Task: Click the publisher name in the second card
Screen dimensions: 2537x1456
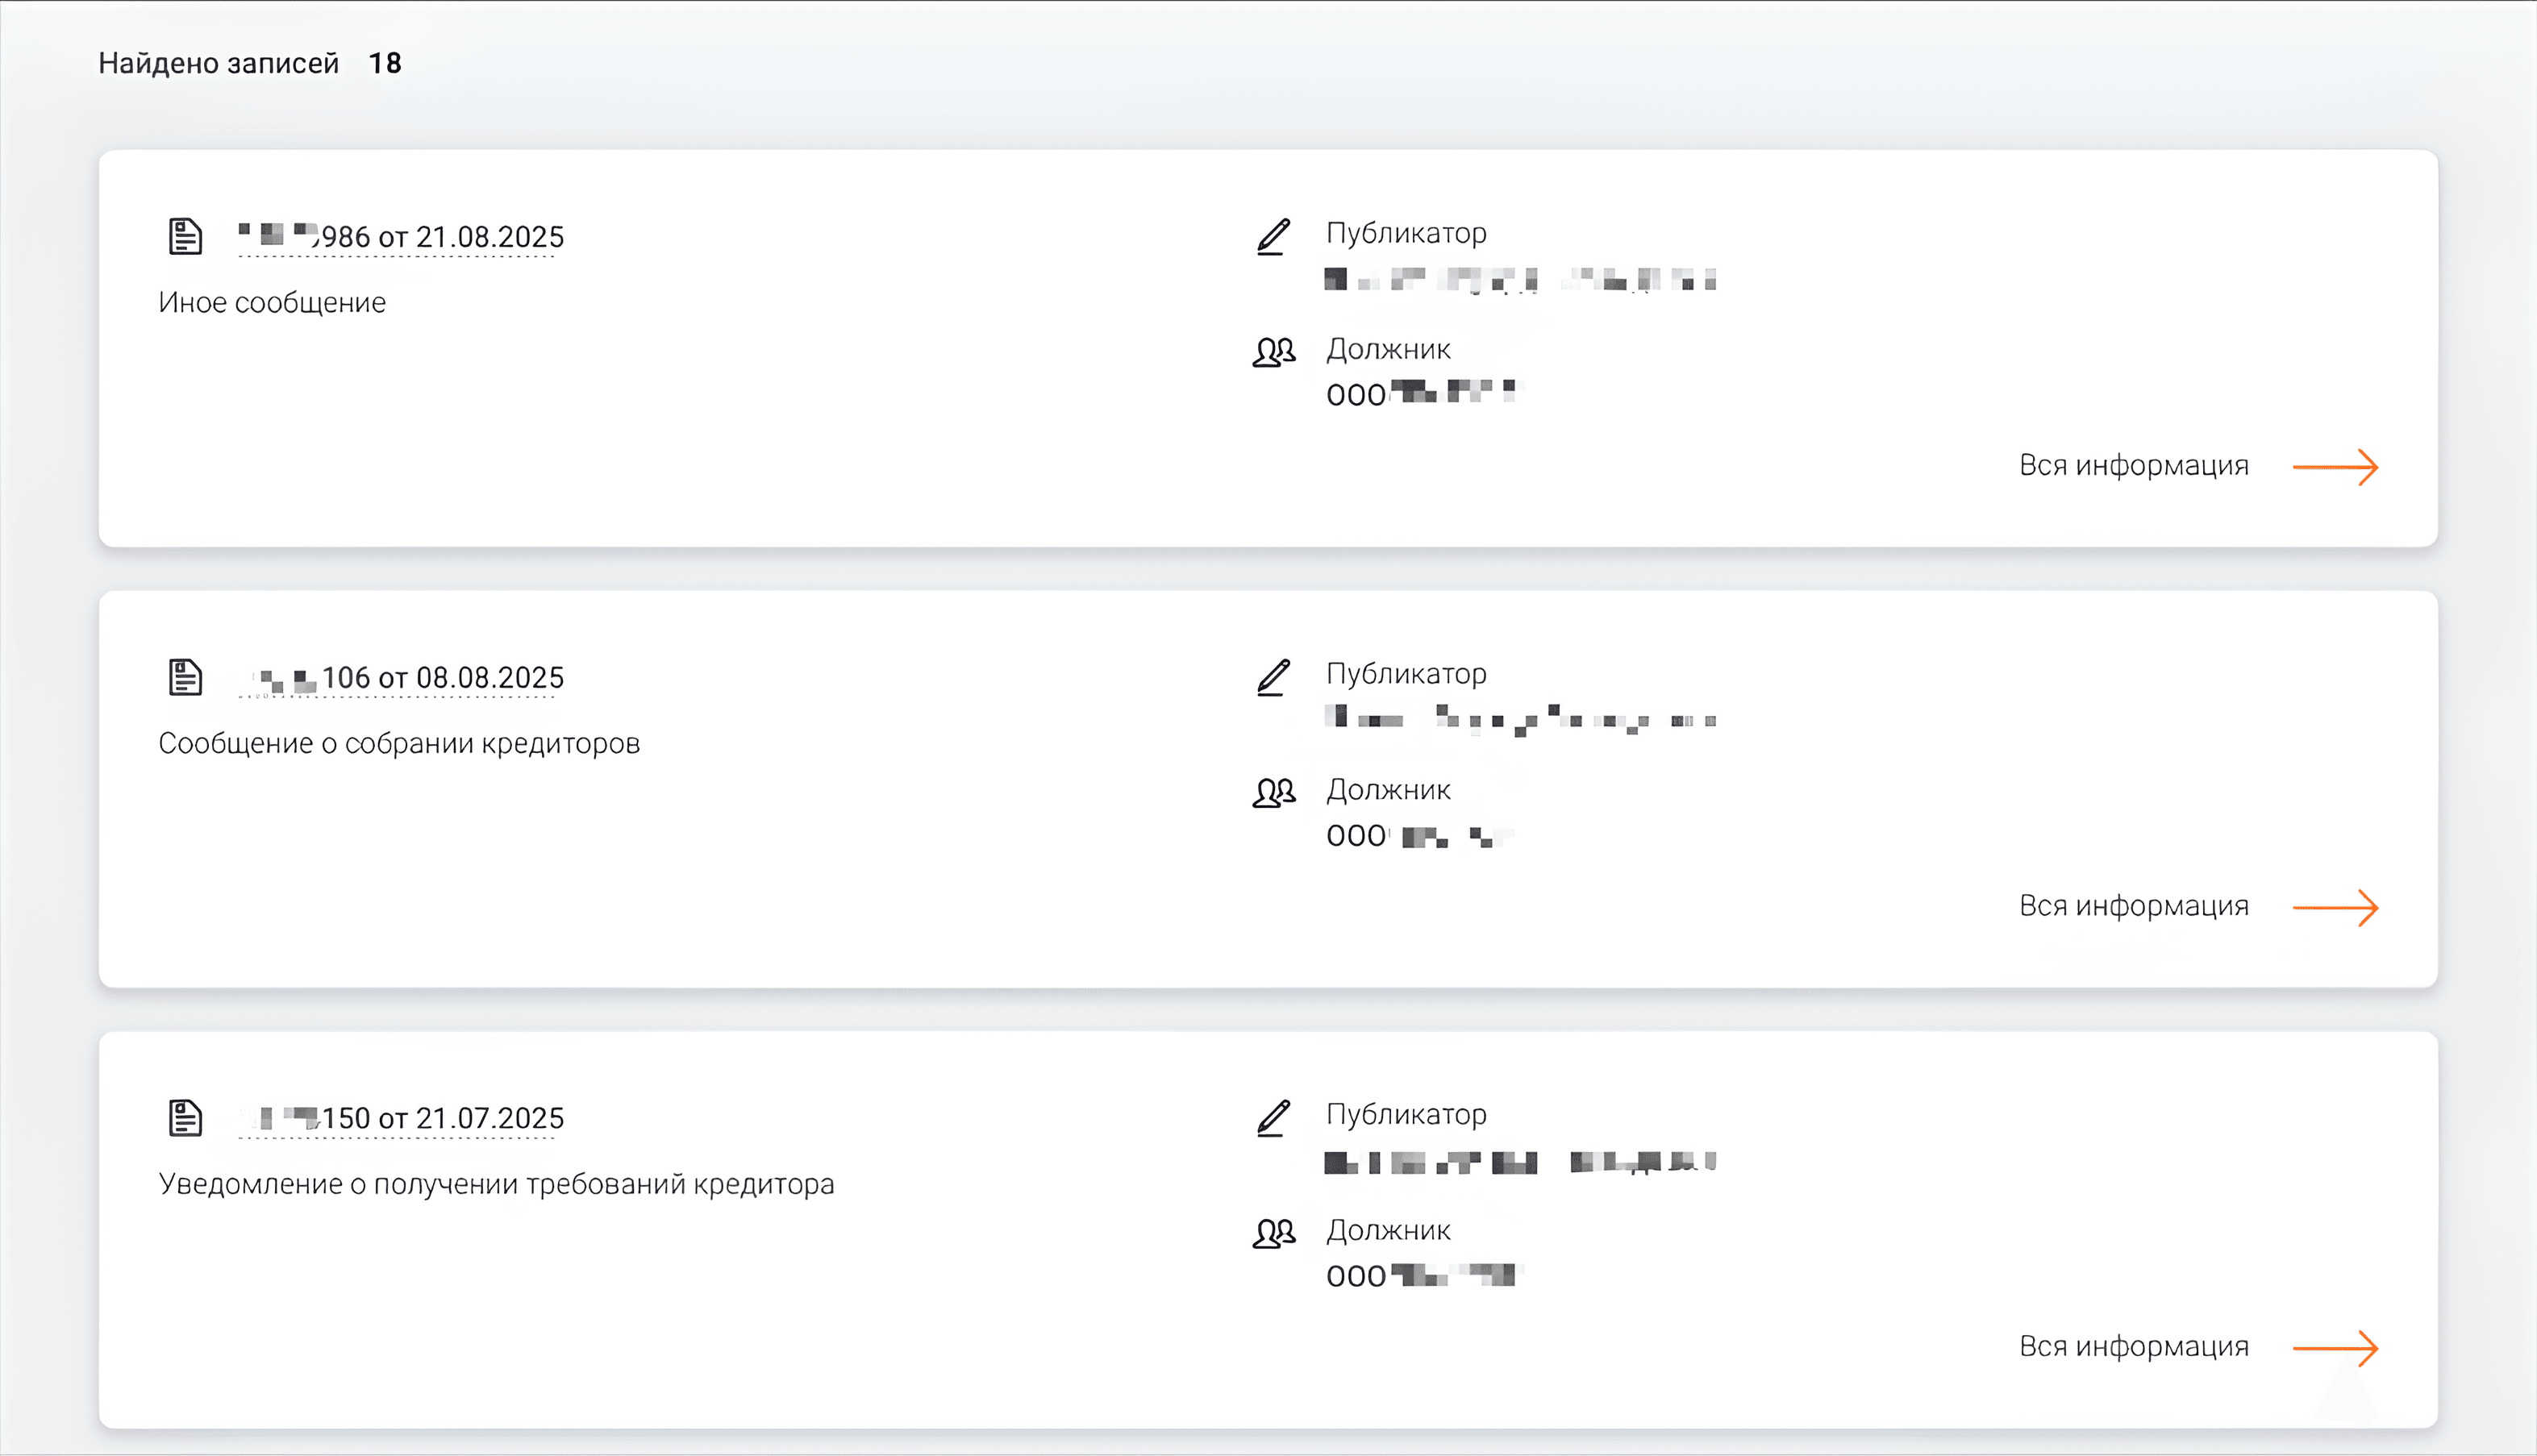Action: [x=1521, y=718]
